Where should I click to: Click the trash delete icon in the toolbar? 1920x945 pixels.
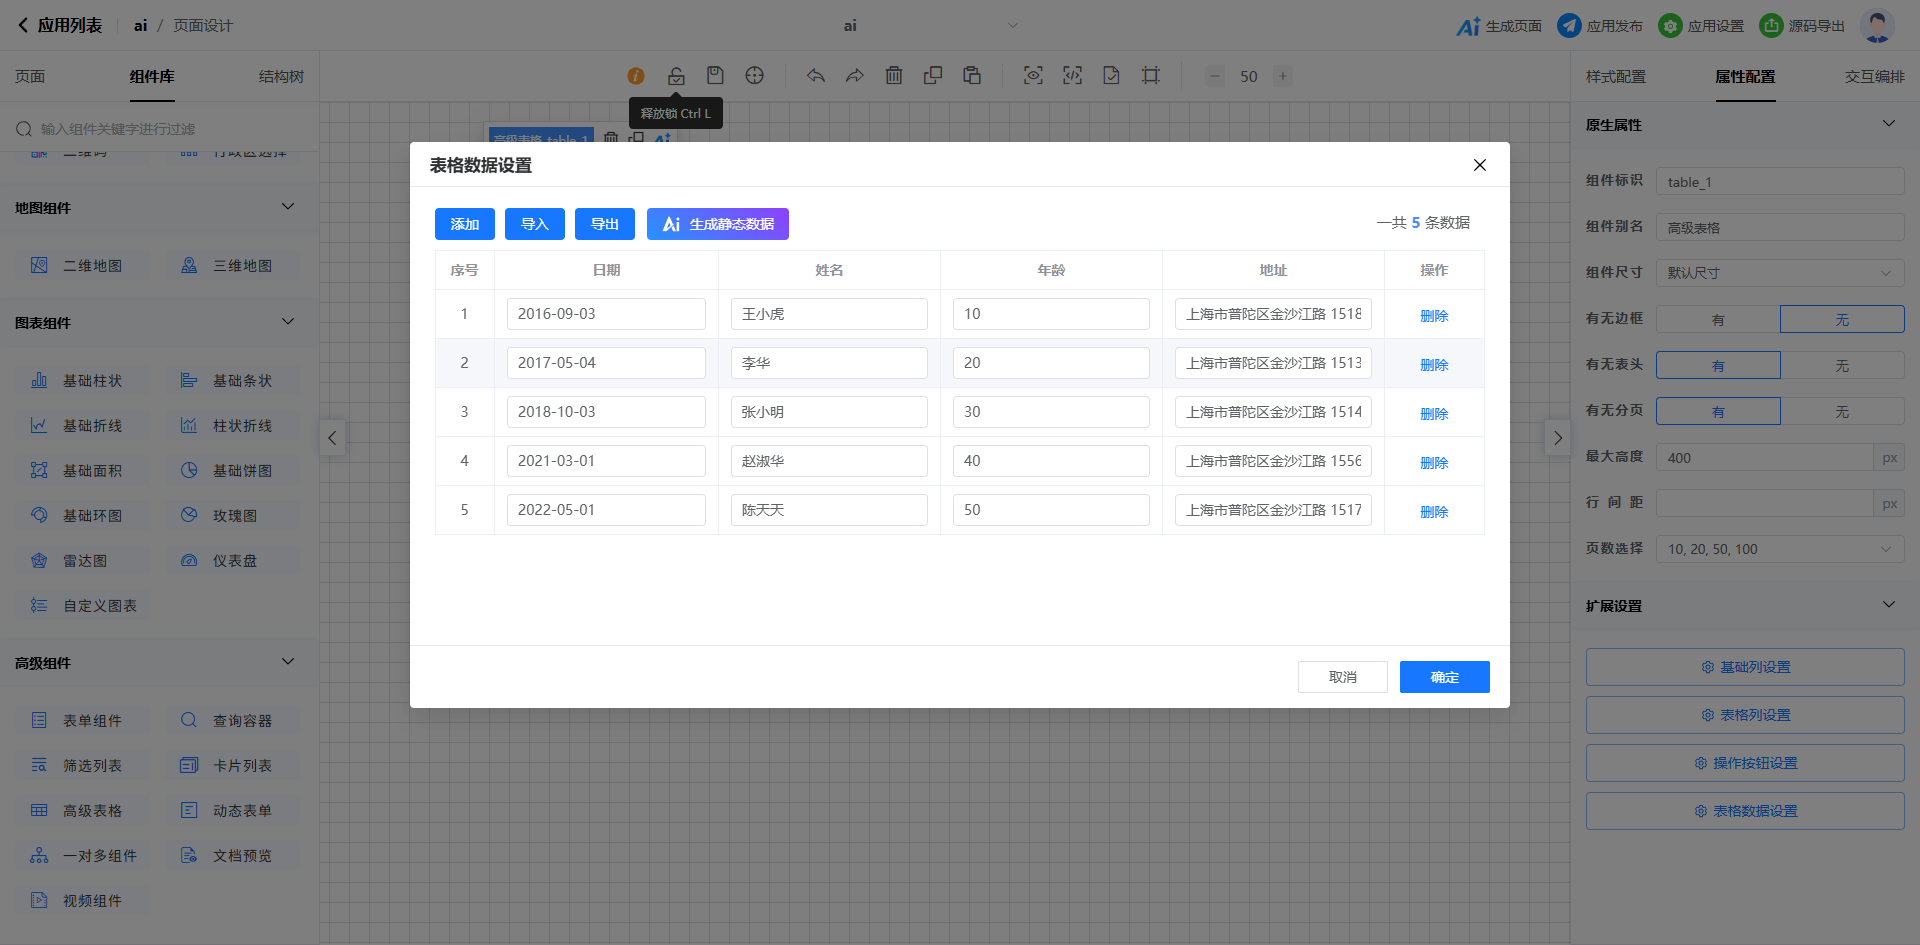(x=894, y=76)
